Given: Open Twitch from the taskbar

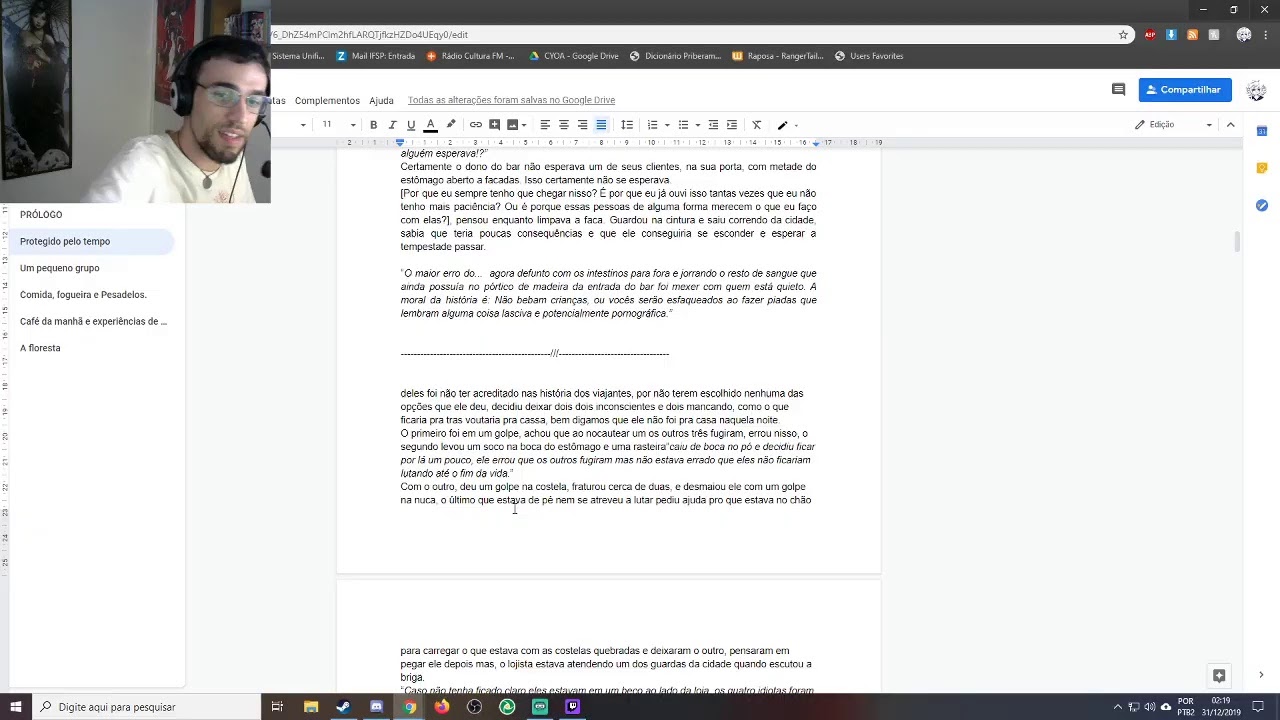Looking at the screenshot, I should [573, 707].
